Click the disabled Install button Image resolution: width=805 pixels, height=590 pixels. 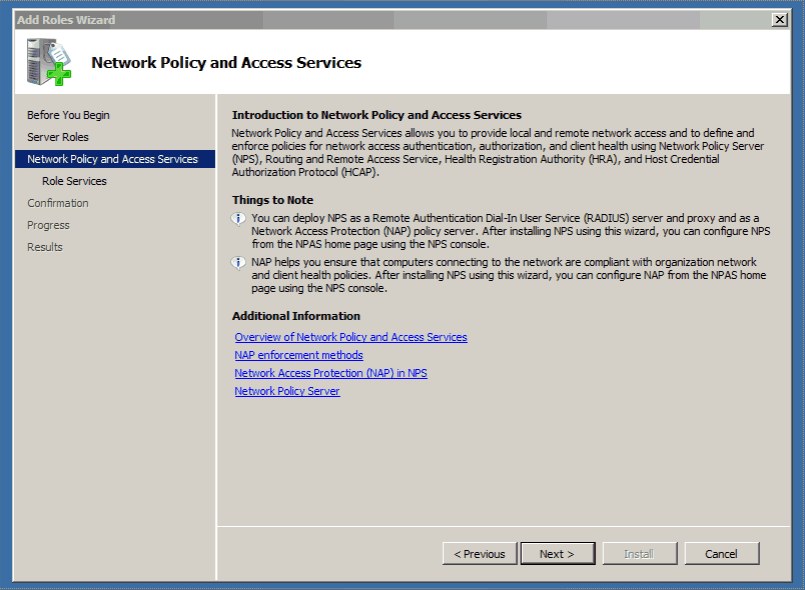tap(640, 554)
